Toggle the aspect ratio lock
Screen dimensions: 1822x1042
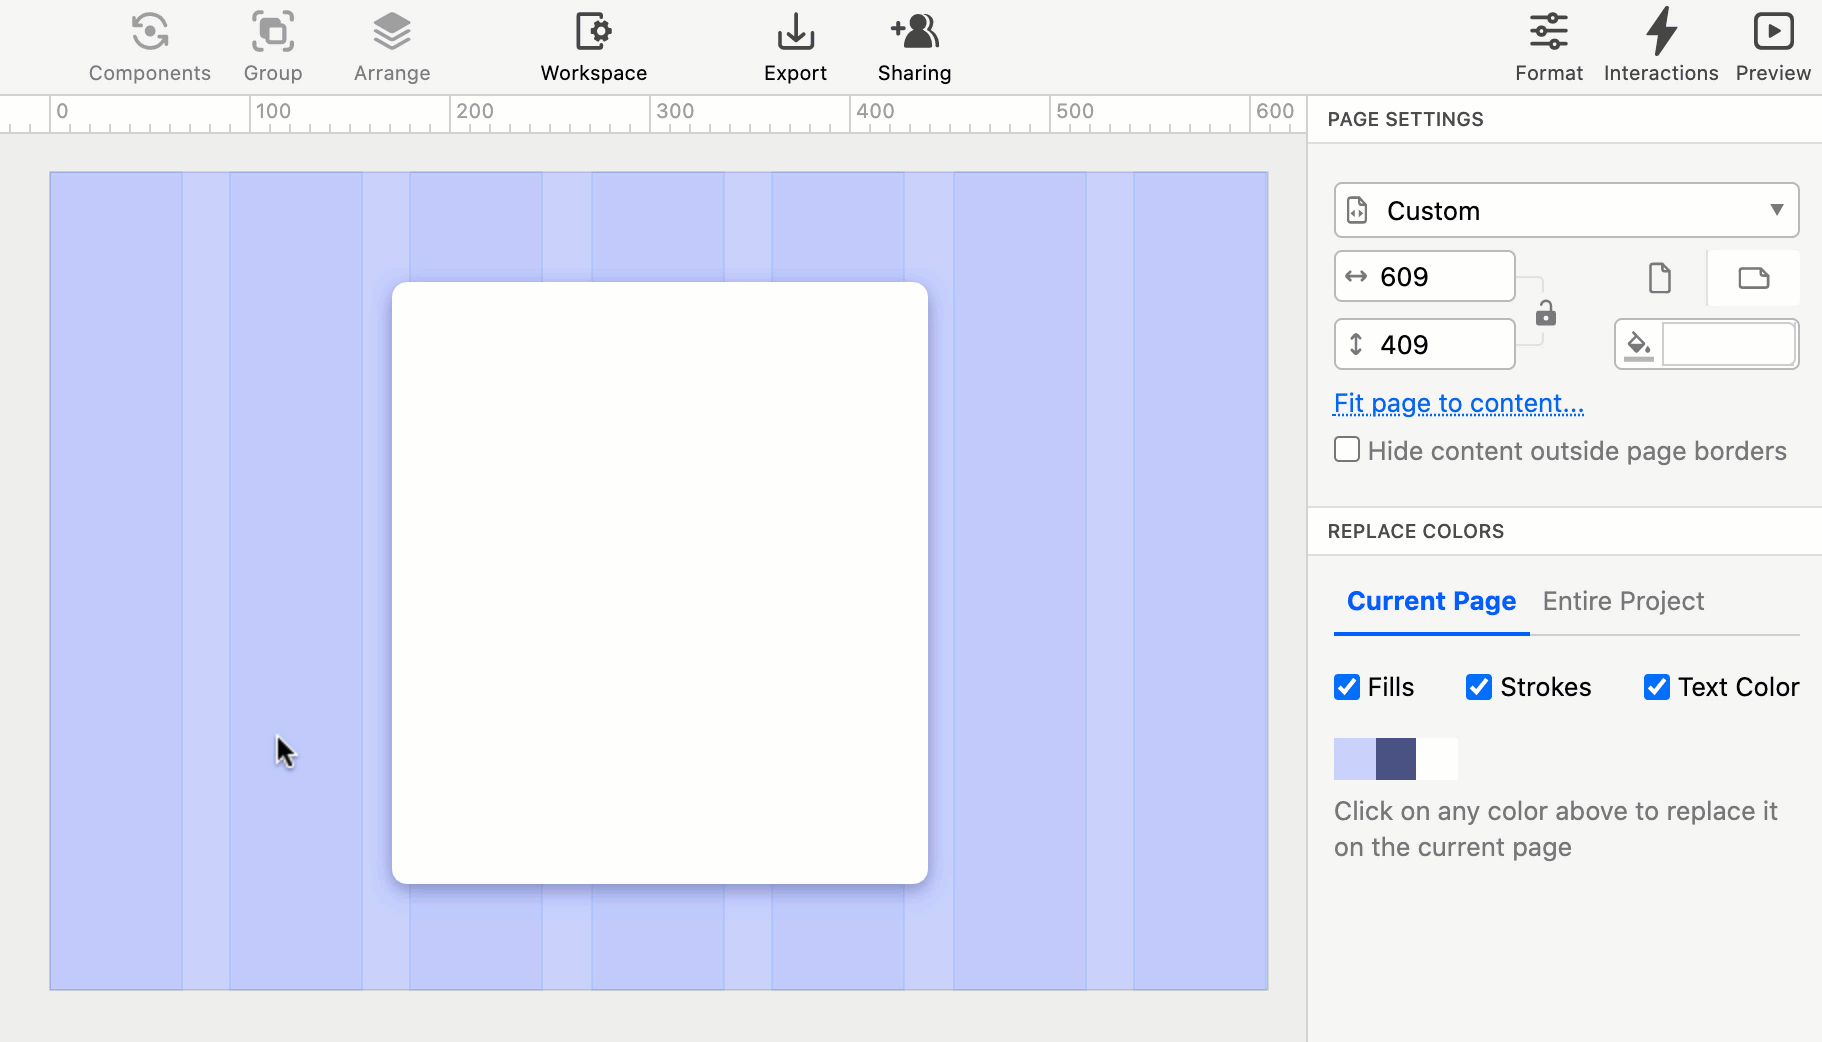(x=1545, y=313)
